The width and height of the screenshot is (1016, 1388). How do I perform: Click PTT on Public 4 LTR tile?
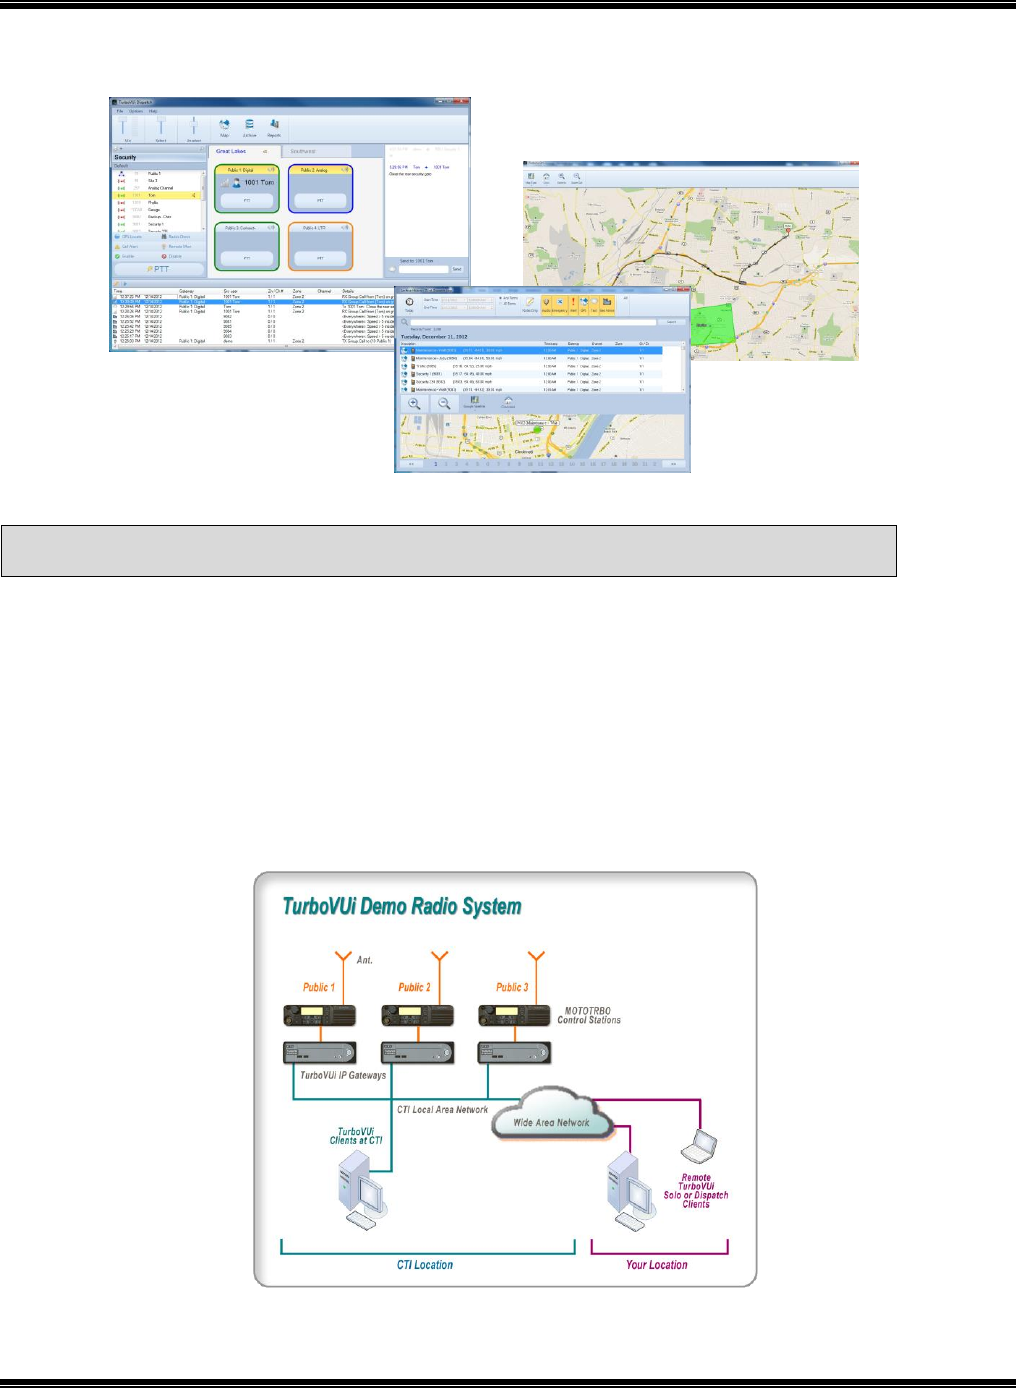[320, 258]
